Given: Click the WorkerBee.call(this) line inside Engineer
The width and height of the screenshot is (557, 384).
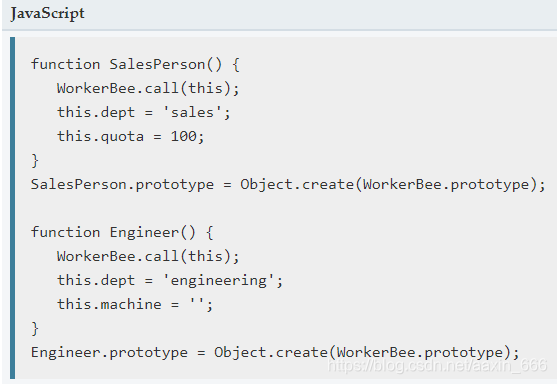Looking at the screenshot, I should 148,256.
